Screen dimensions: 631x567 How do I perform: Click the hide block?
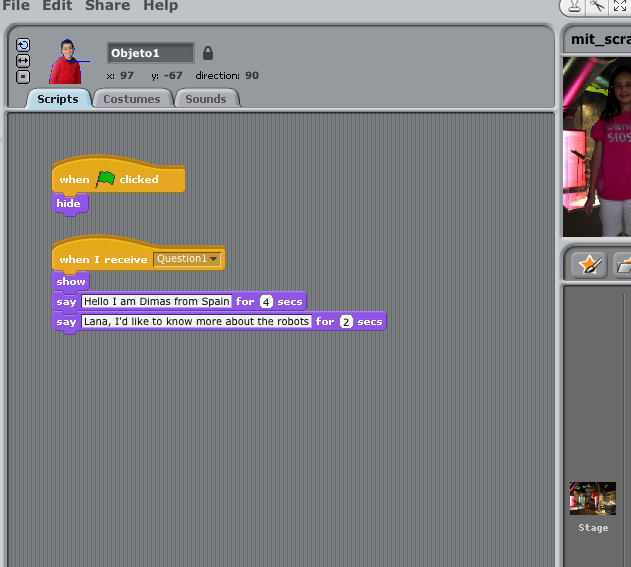(x=70, y=204)
